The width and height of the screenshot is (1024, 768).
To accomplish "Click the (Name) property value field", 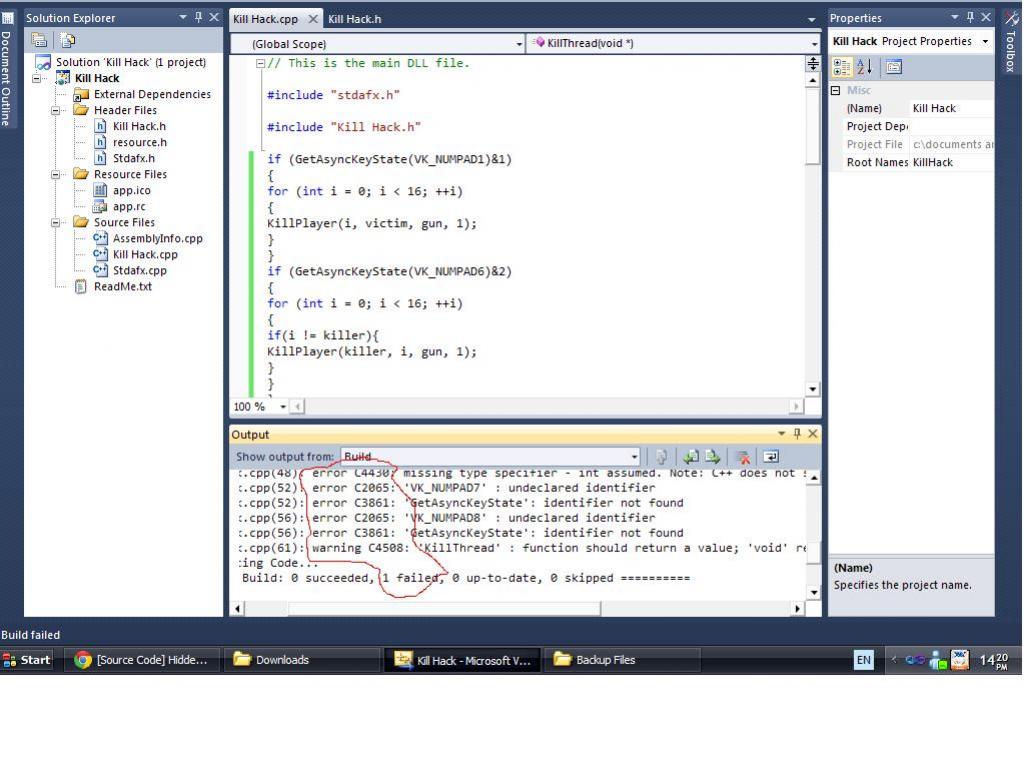I will click(x=952, y=108).
